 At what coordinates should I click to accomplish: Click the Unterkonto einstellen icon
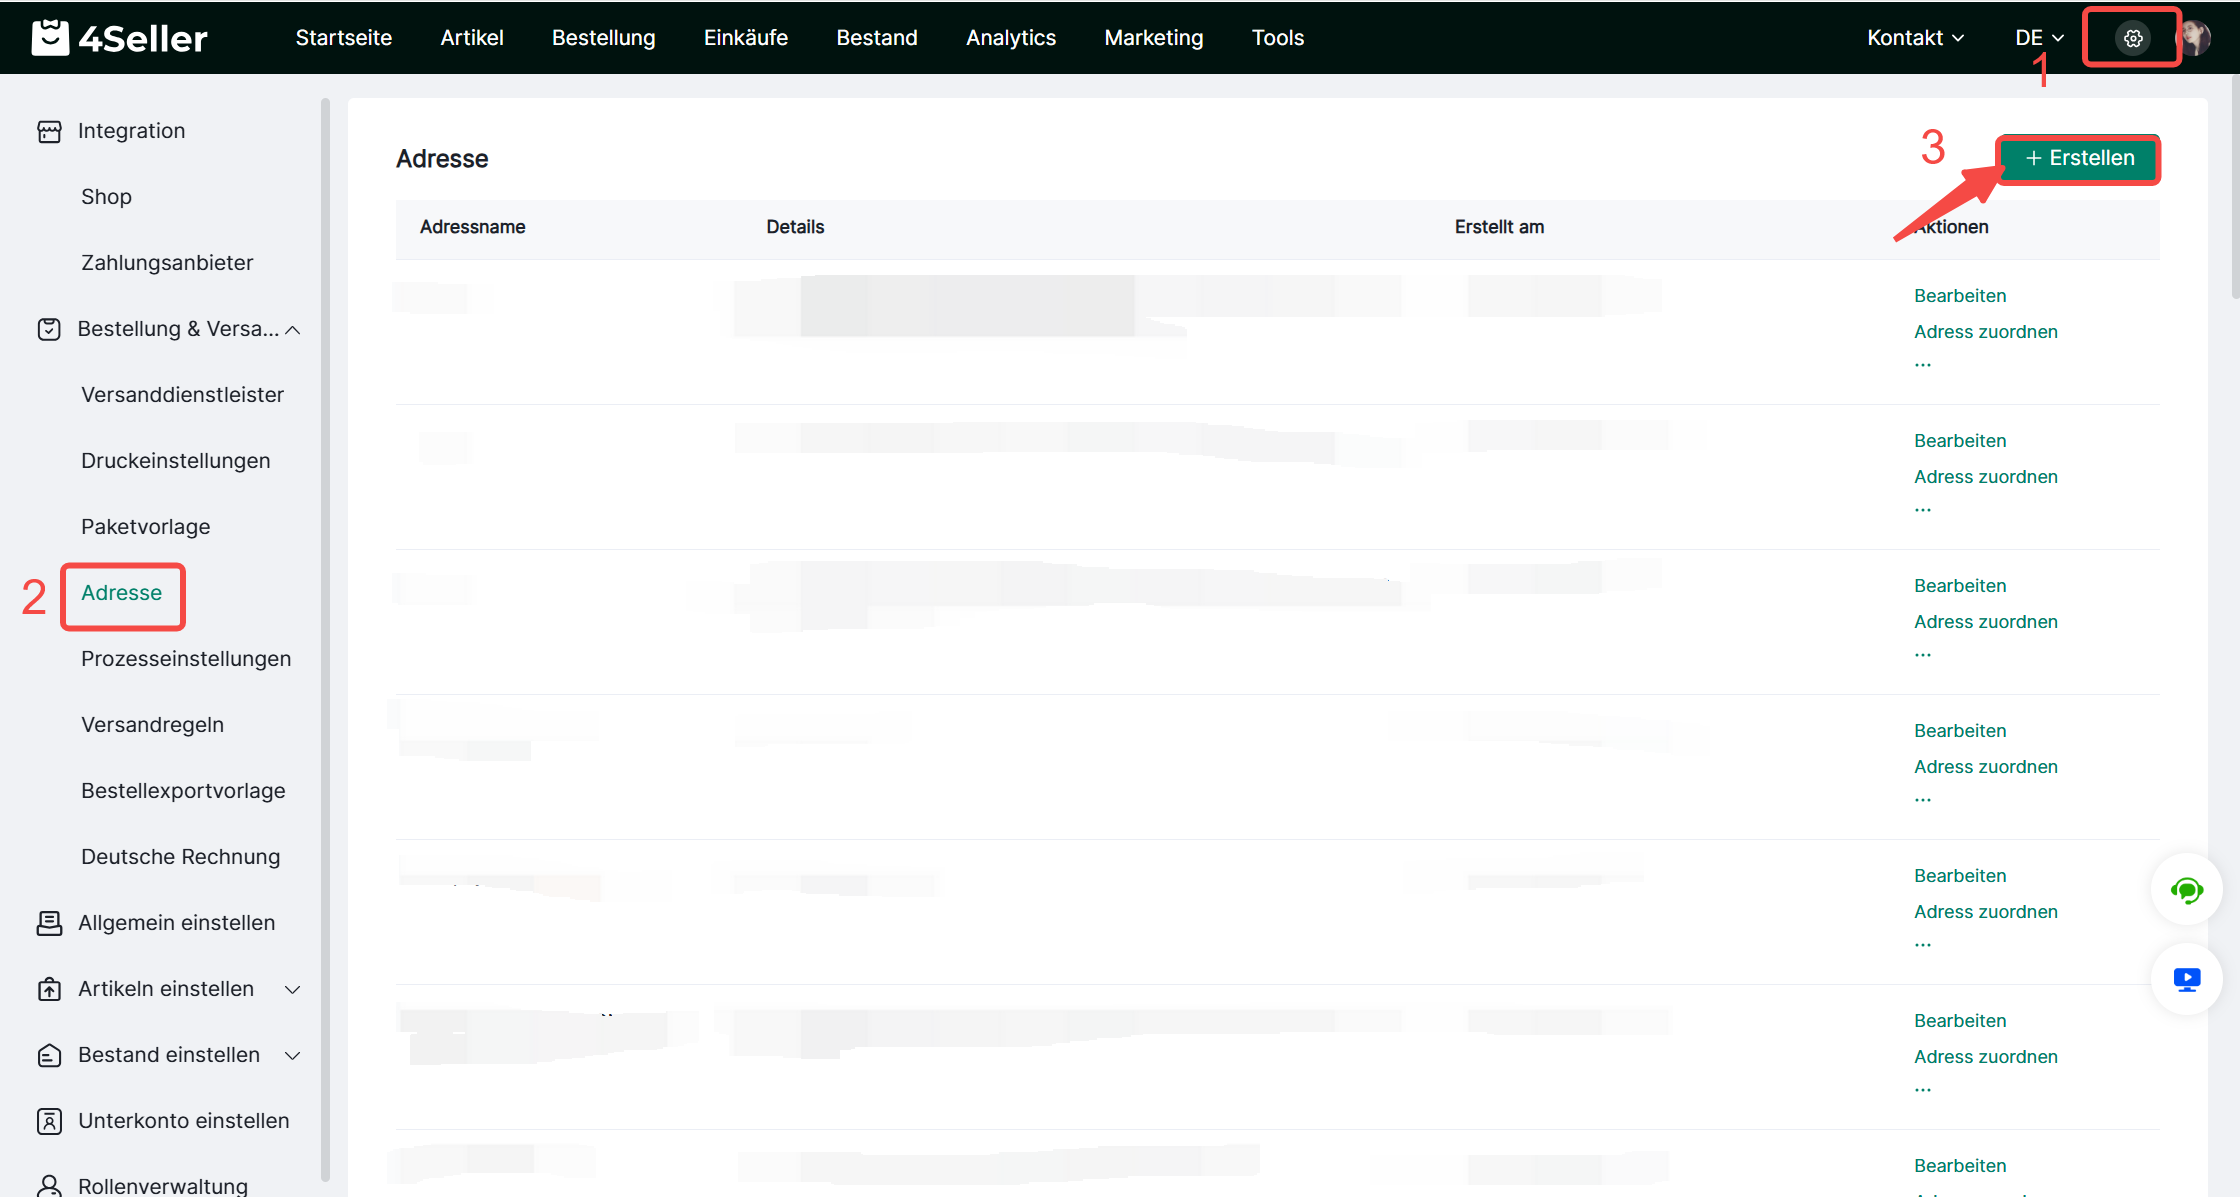(x=49, y=1121)
